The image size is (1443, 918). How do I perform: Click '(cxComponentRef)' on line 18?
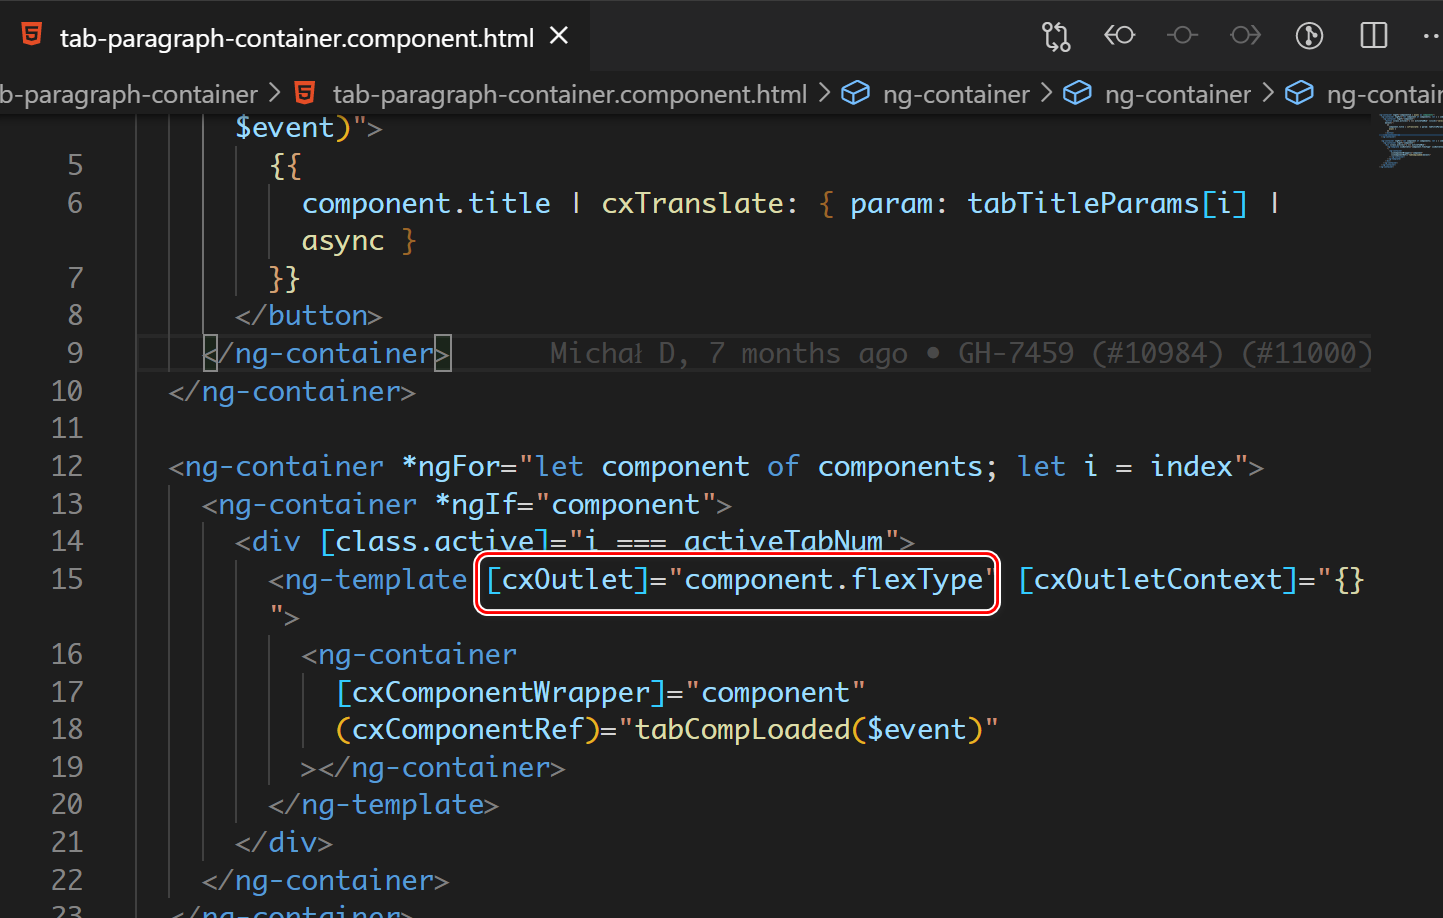pyautogui.click(x=468, y=729)
